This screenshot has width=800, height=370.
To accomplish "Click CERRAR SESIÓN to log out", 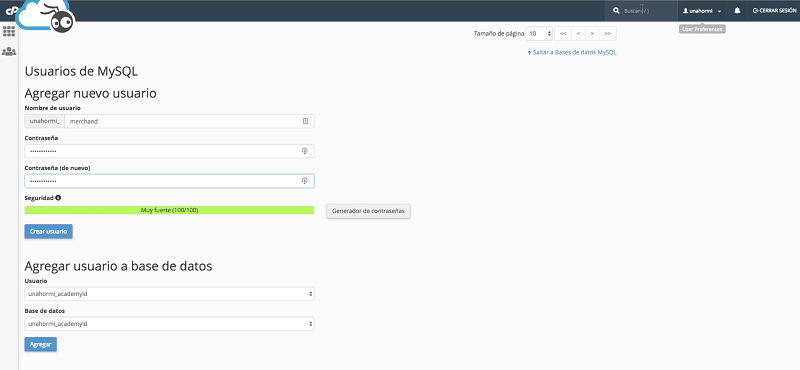I will [x=774, y=10].
